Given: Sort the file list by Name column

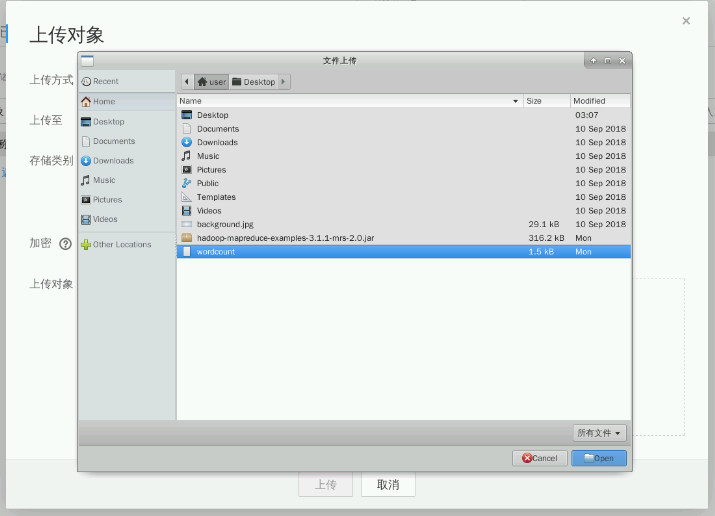Looking at the screenshot, I should coord(349,101).
